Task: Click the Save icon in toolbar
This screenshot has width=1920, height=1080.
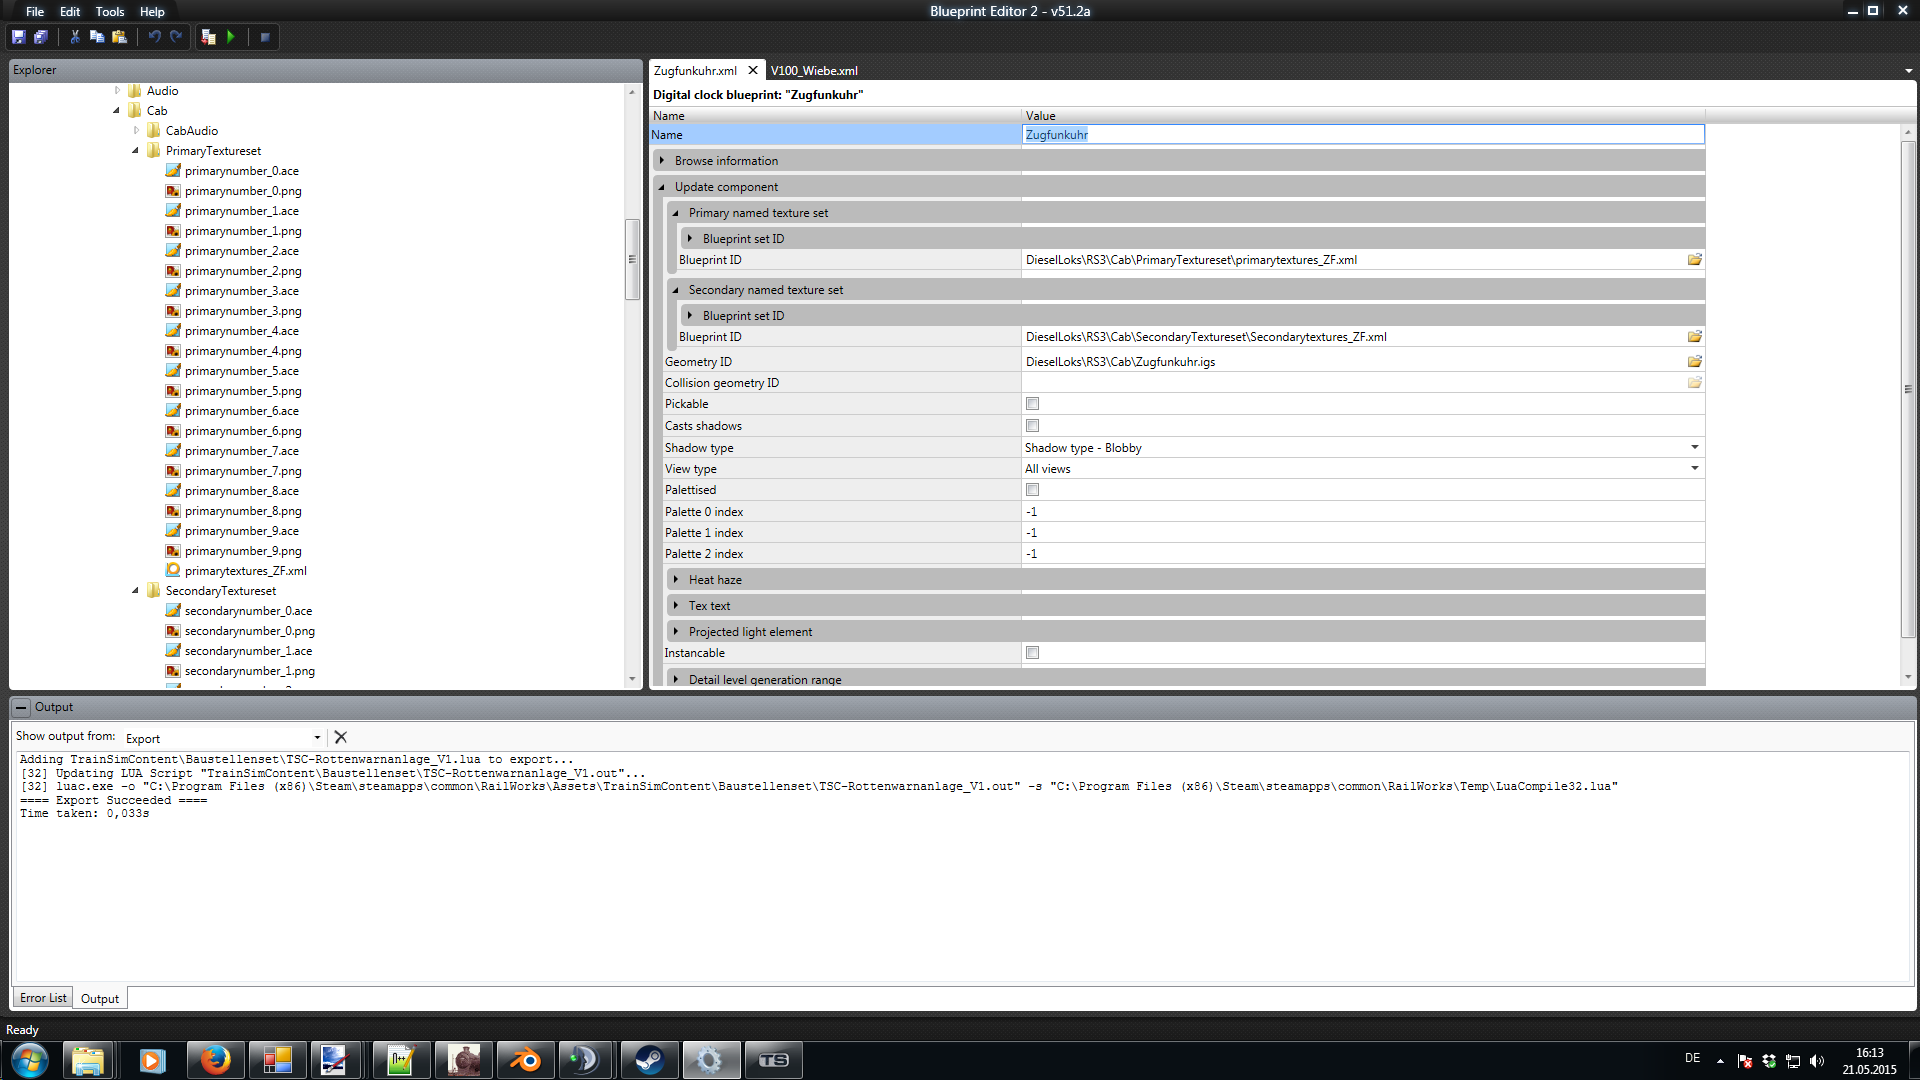Action: (x=18, y=37)
